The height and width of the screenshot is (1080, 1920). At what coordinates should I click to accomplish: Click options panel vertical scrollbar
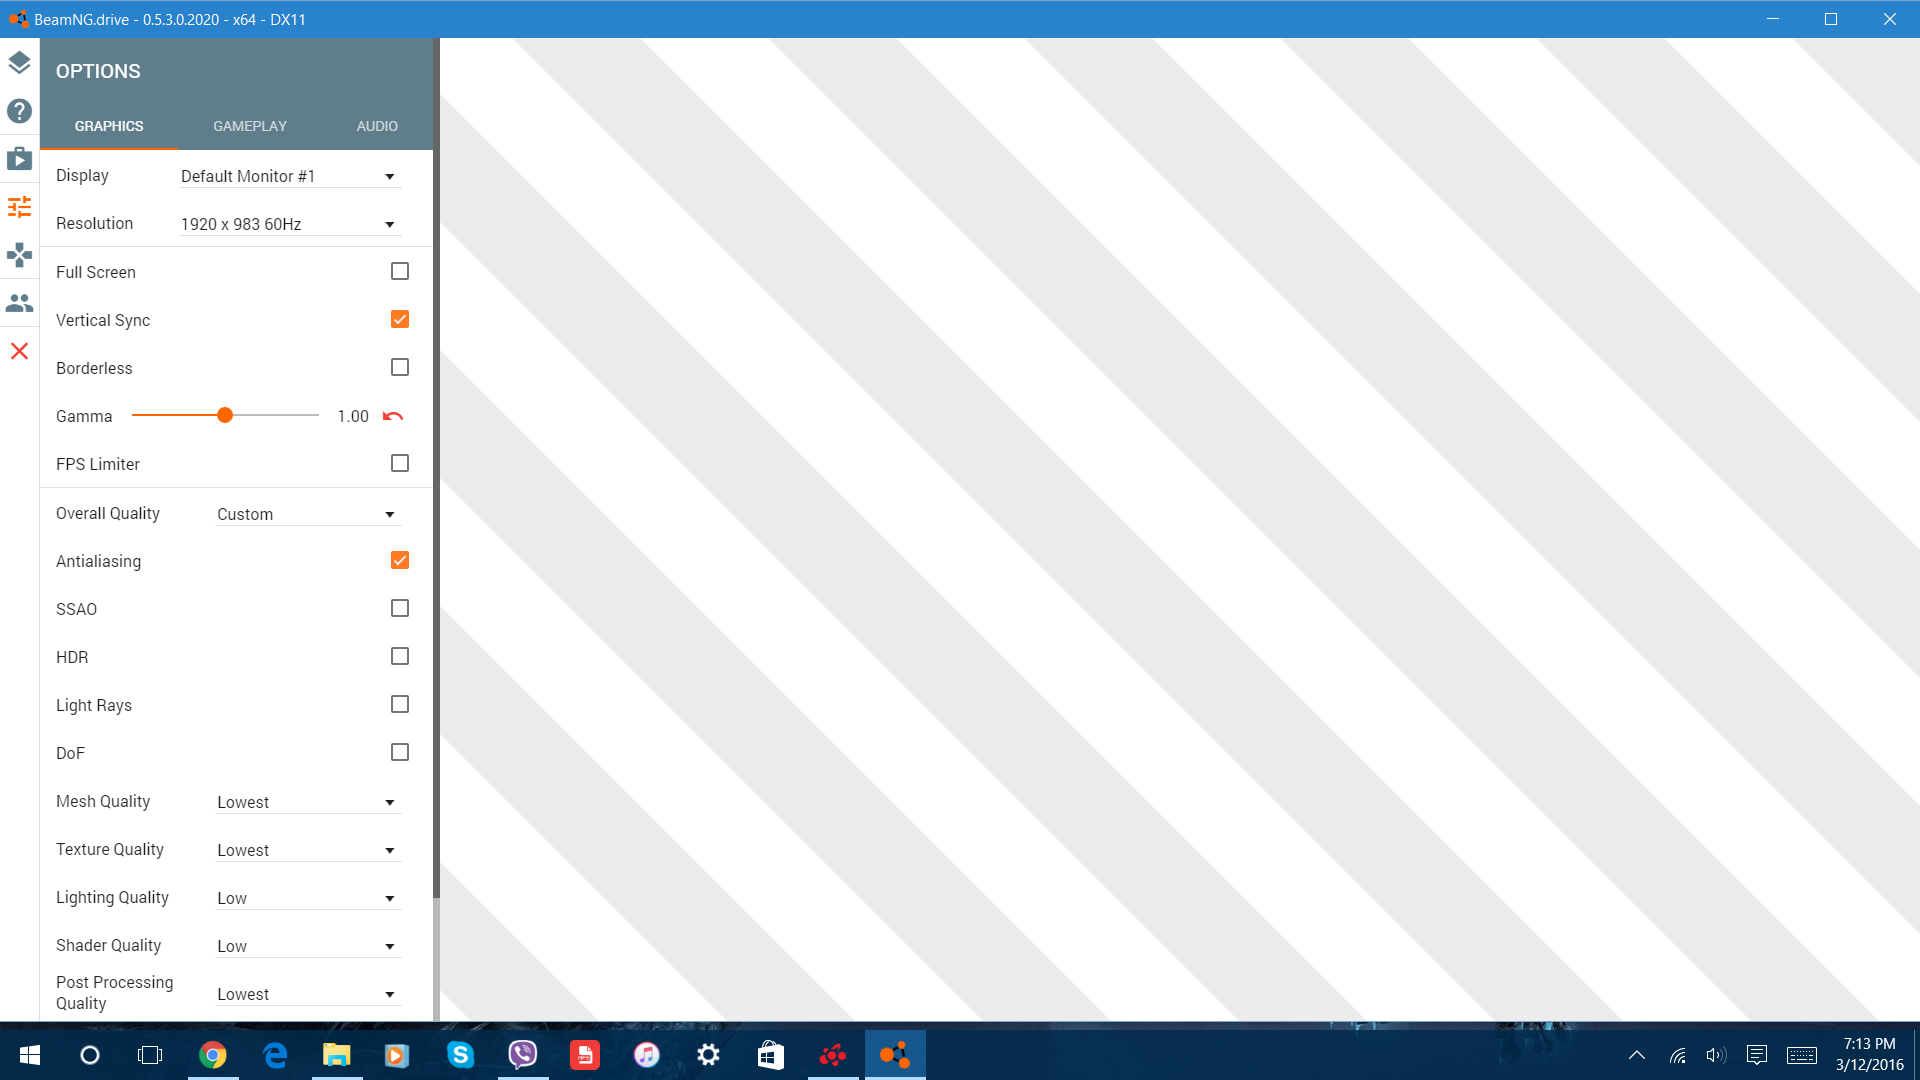tap(436, 470)
